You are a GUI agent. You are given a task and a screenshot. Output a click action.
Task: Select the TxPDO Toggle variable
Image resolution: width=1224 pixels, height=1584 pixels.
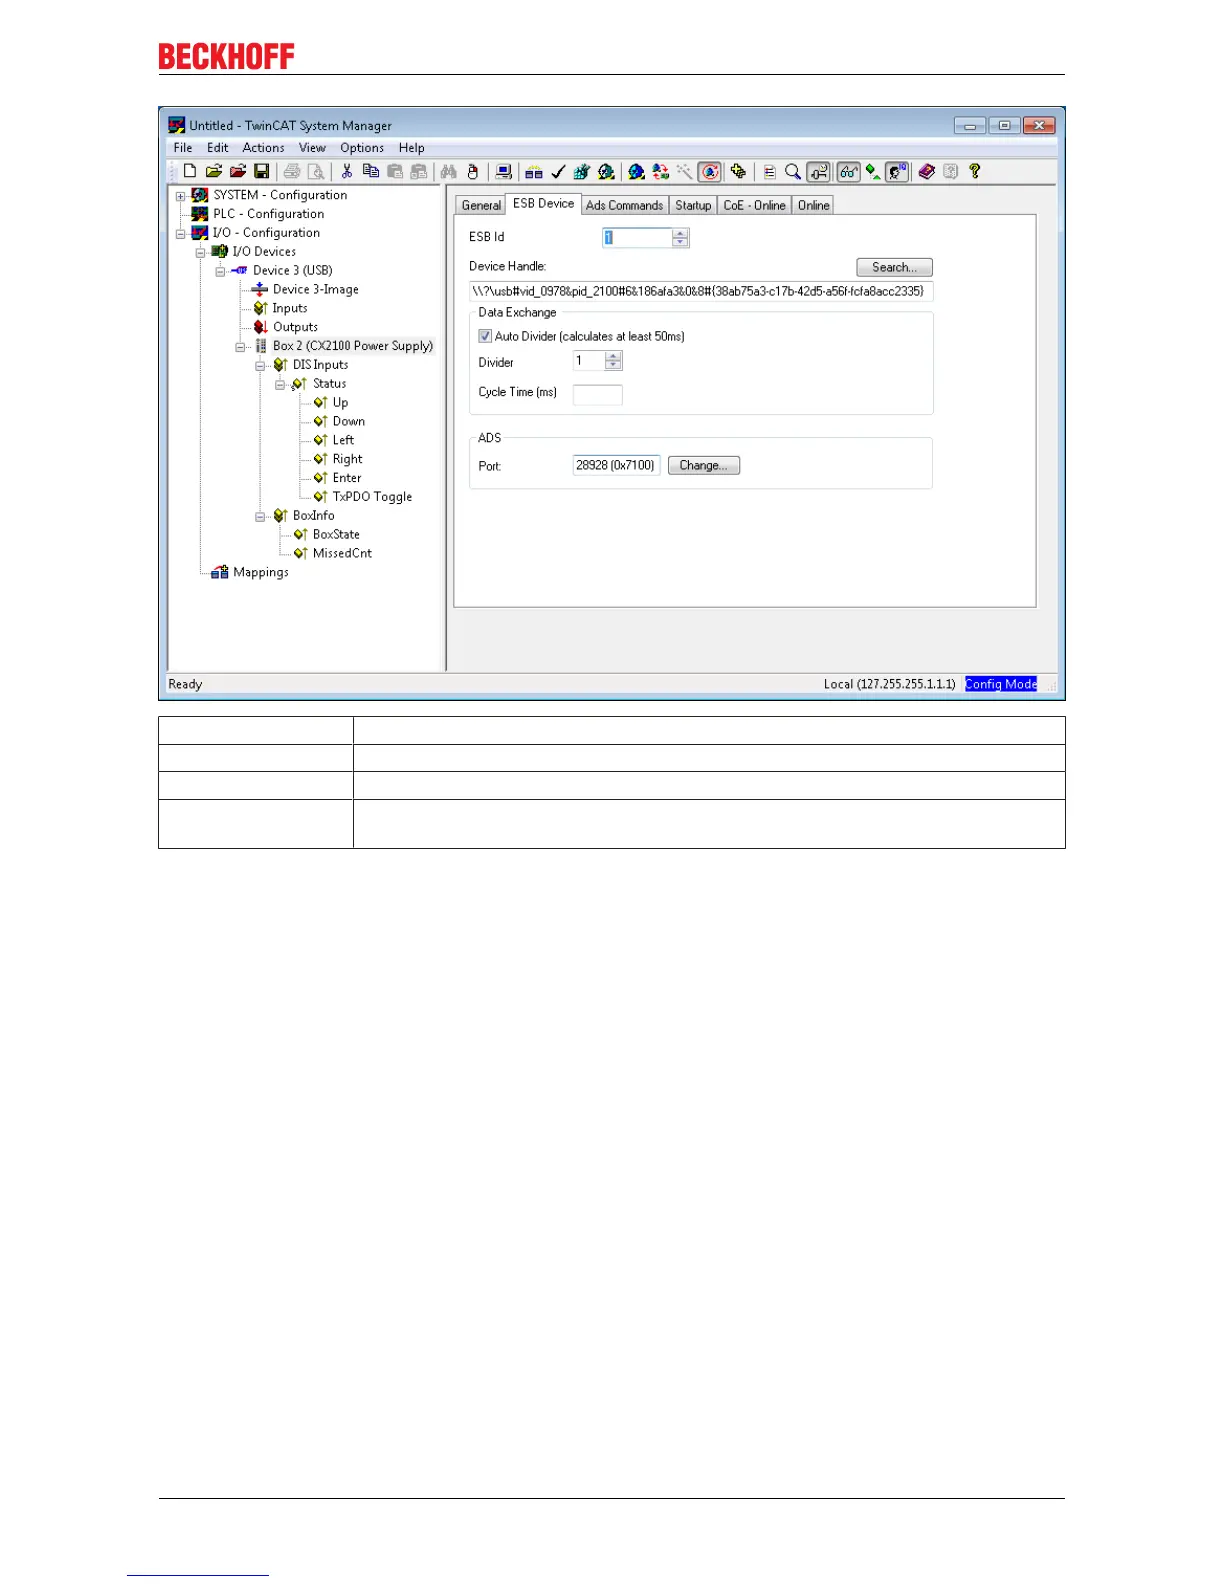[x=372, y=496]
